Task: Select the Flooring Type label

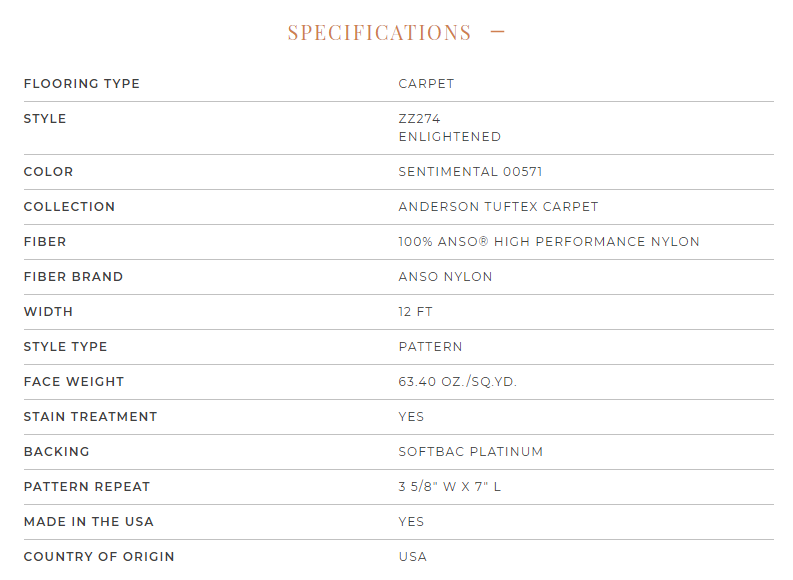Action: pyautogui.click(x=81, y=83)
